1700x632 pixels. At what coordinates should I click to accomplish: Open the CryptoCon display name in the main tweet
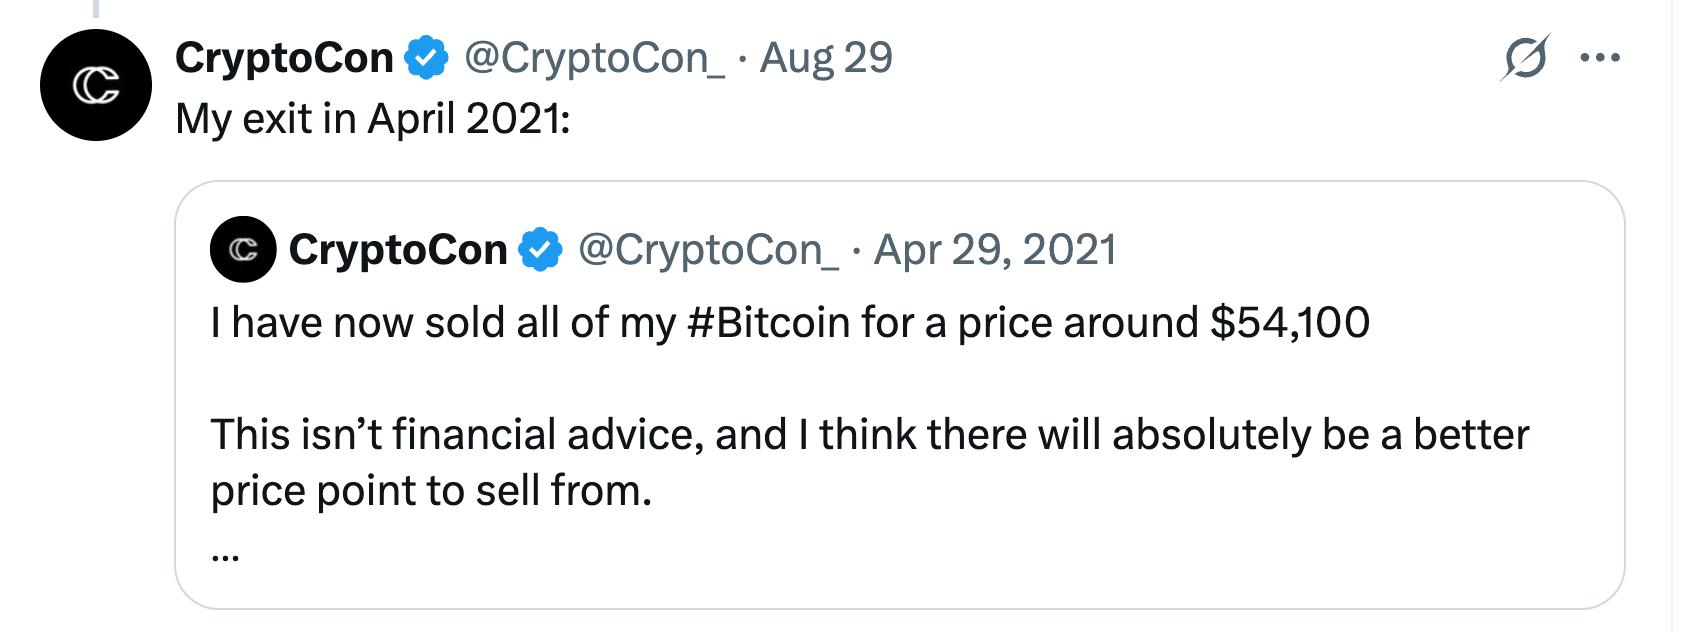[284, 58]
